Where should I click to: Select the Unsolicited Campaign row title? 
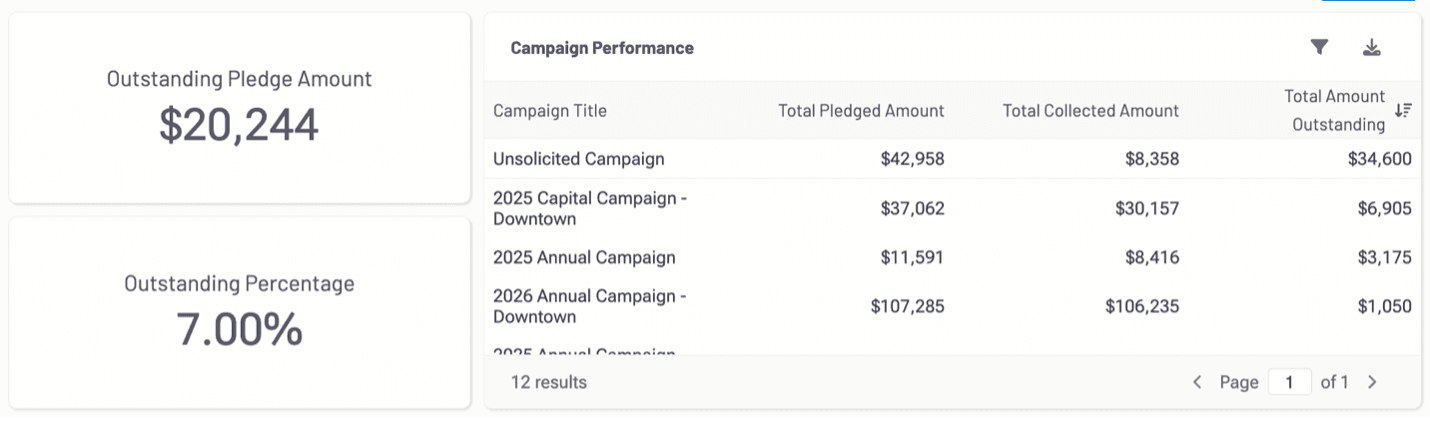click(x=578, y=159)
